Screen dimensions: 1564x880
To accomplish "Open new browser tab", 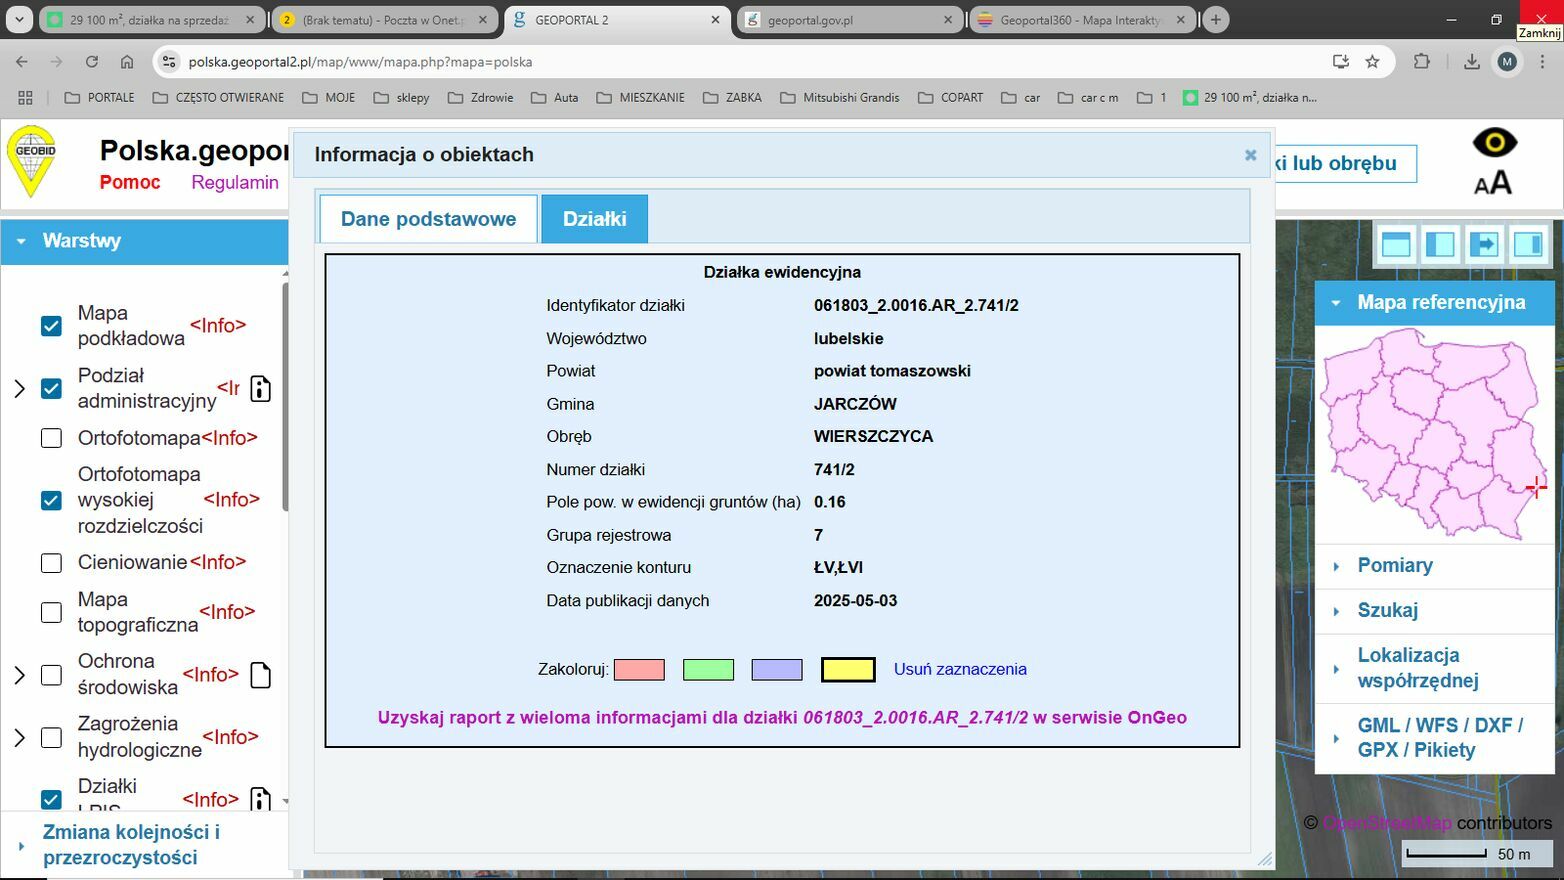I will 1216,19.
